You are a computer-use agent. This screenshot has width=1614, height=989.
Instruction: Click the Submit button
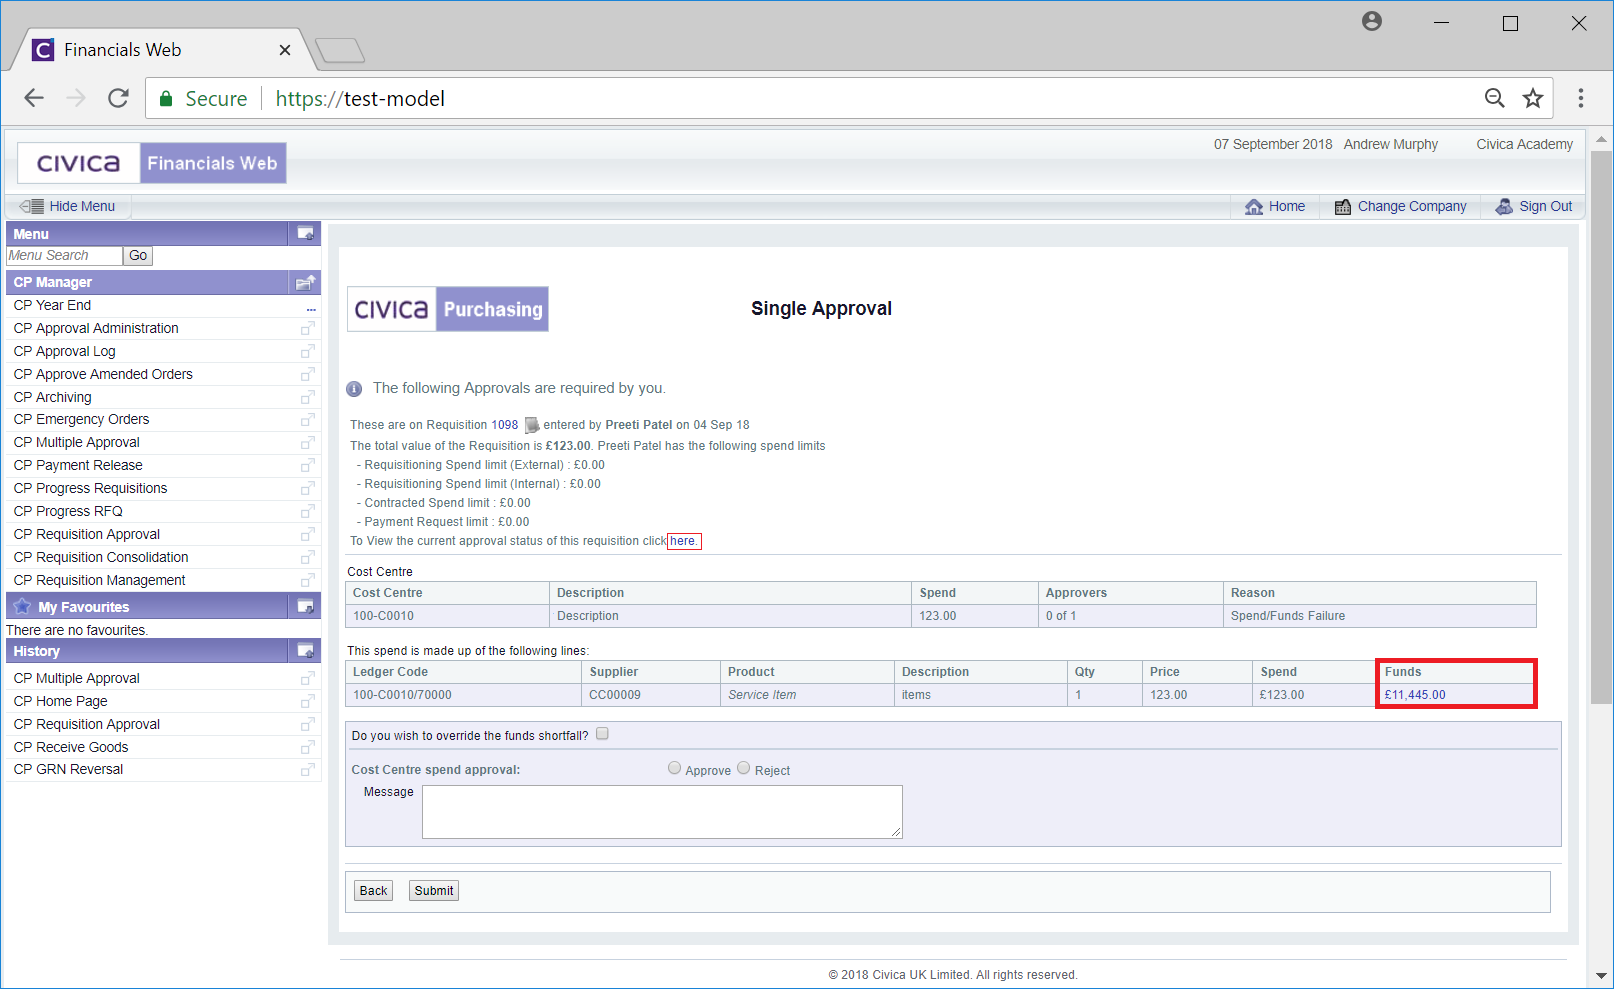click(x=434, y=891)
